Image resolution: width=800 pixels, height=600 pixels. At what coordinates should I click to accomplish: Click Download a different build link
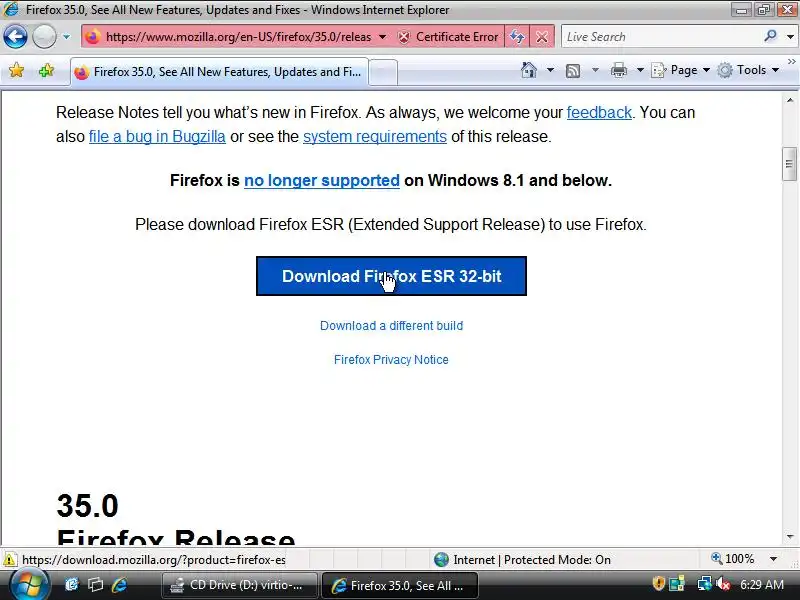point(391,326)
